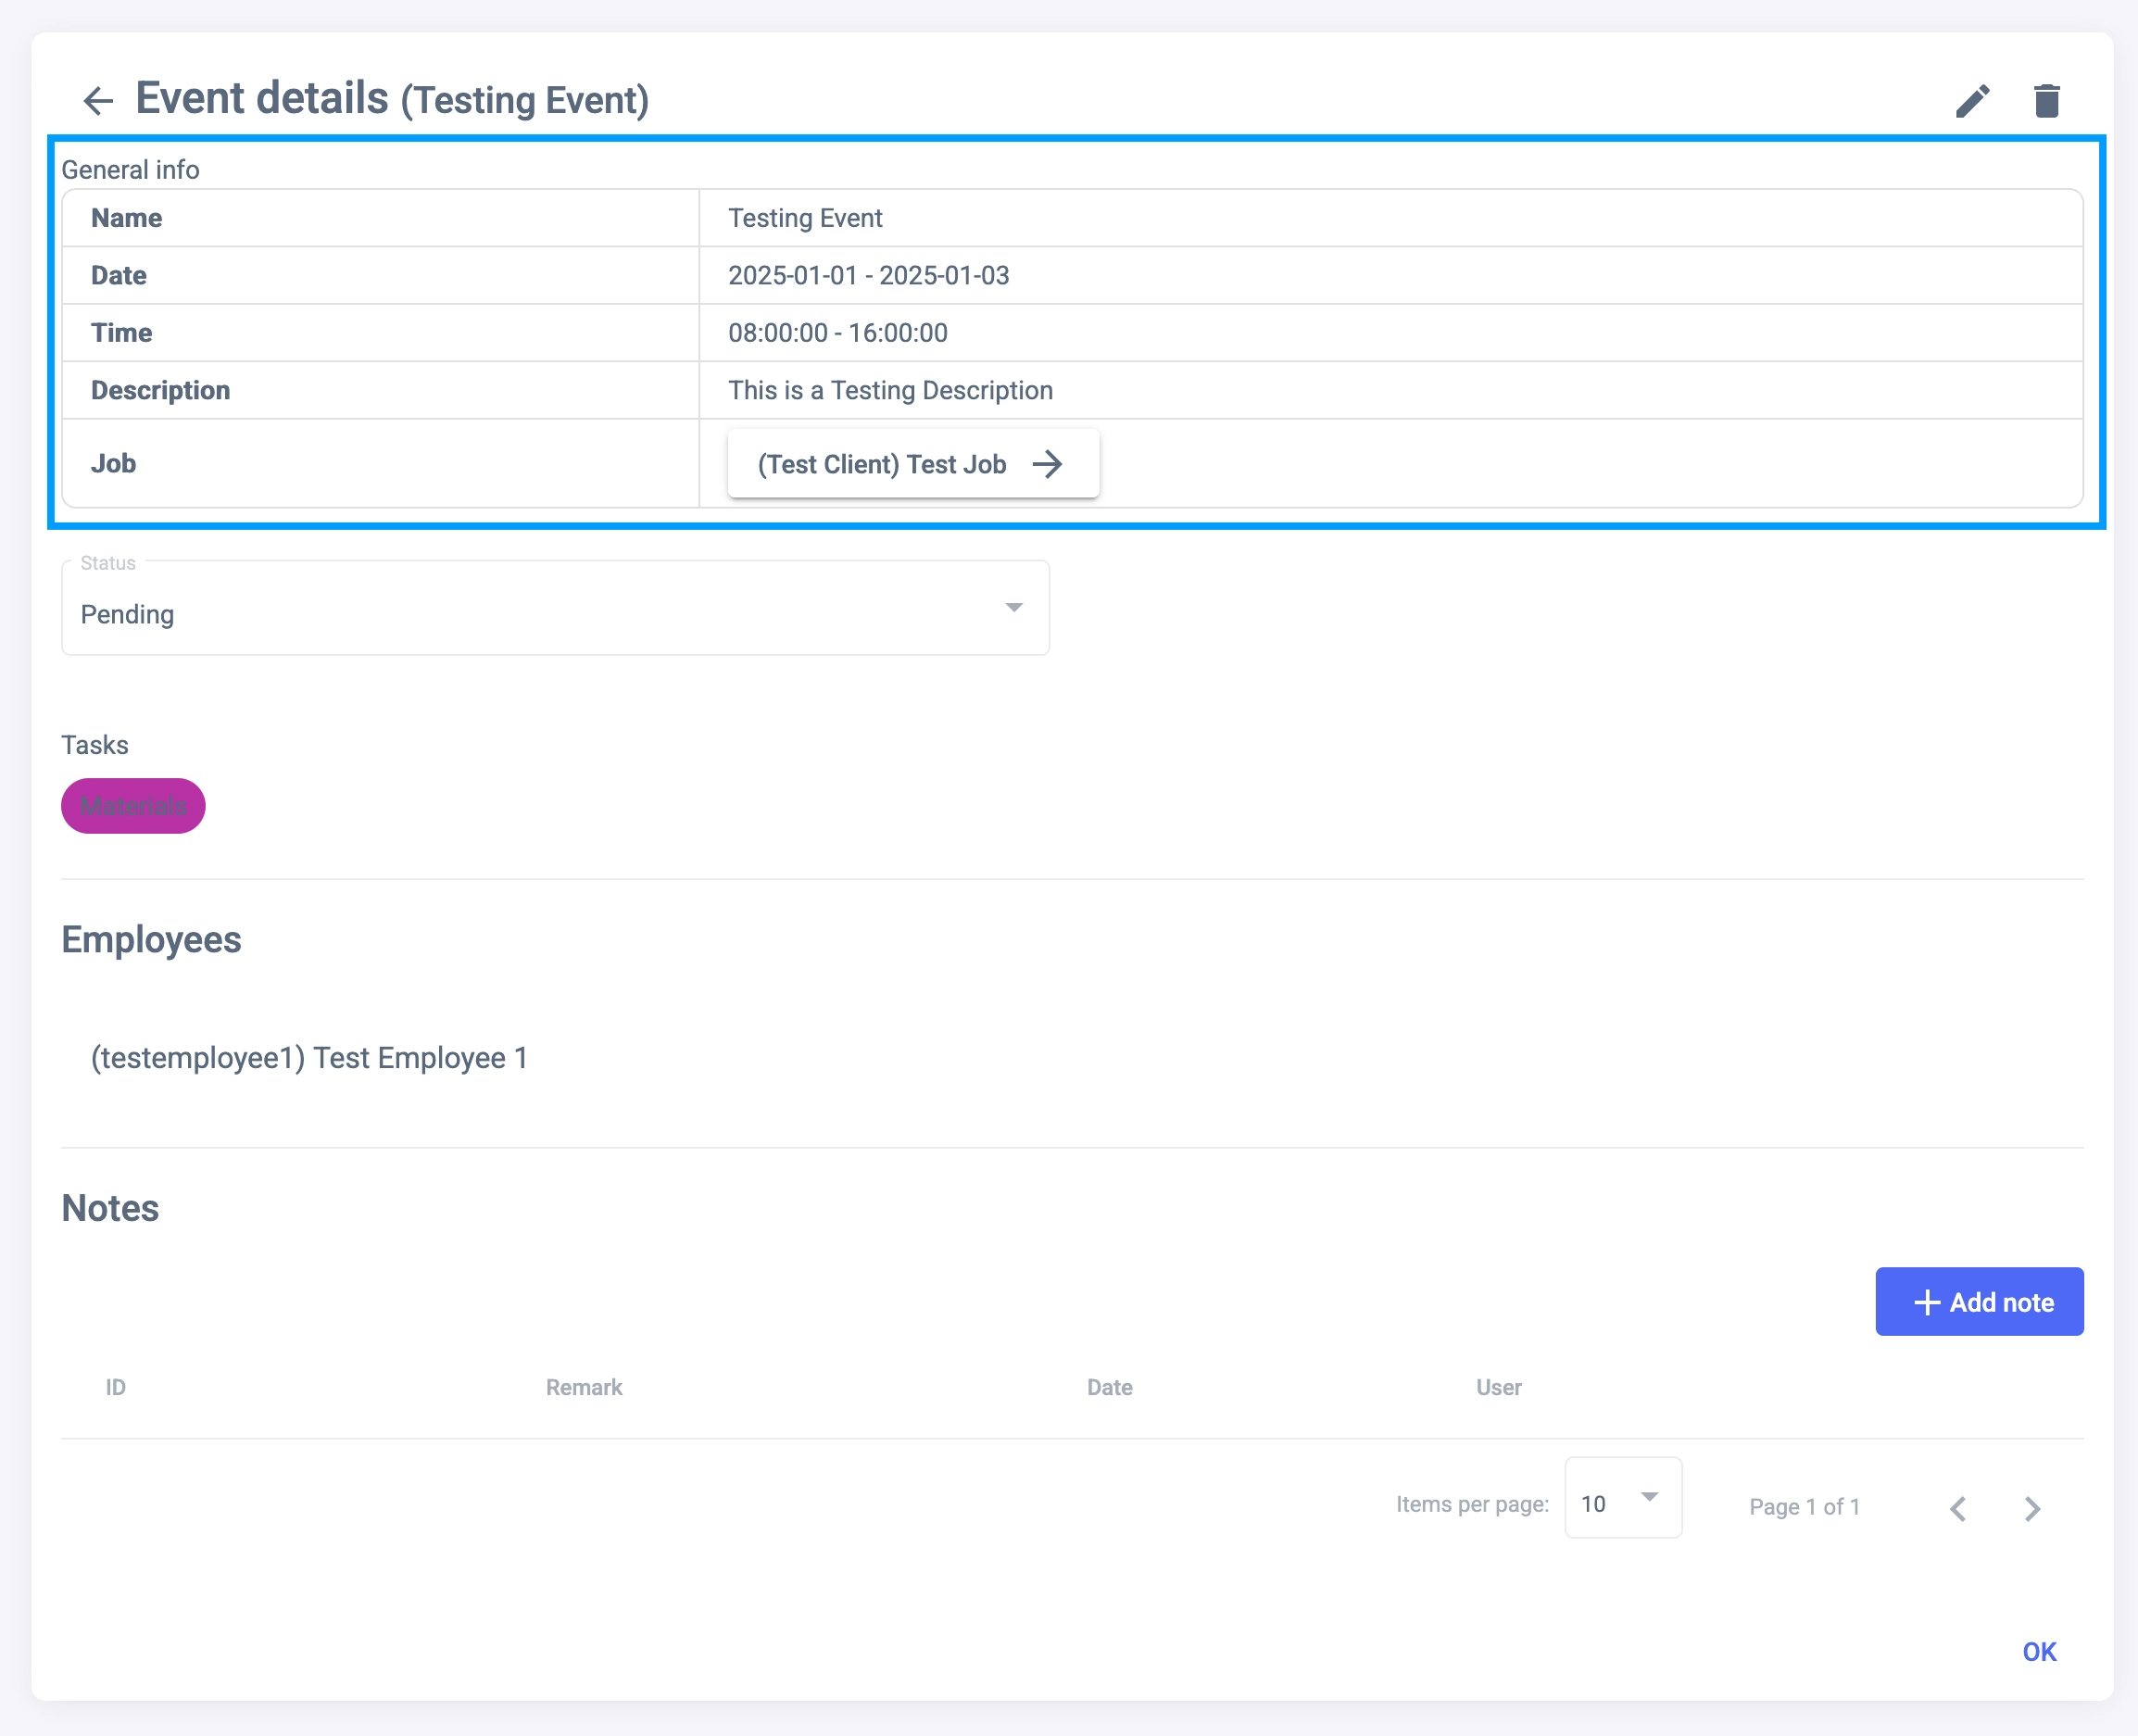This screenshot has height=1736, width=2138.
Task: Click the User column header
Action: 1498,1387
